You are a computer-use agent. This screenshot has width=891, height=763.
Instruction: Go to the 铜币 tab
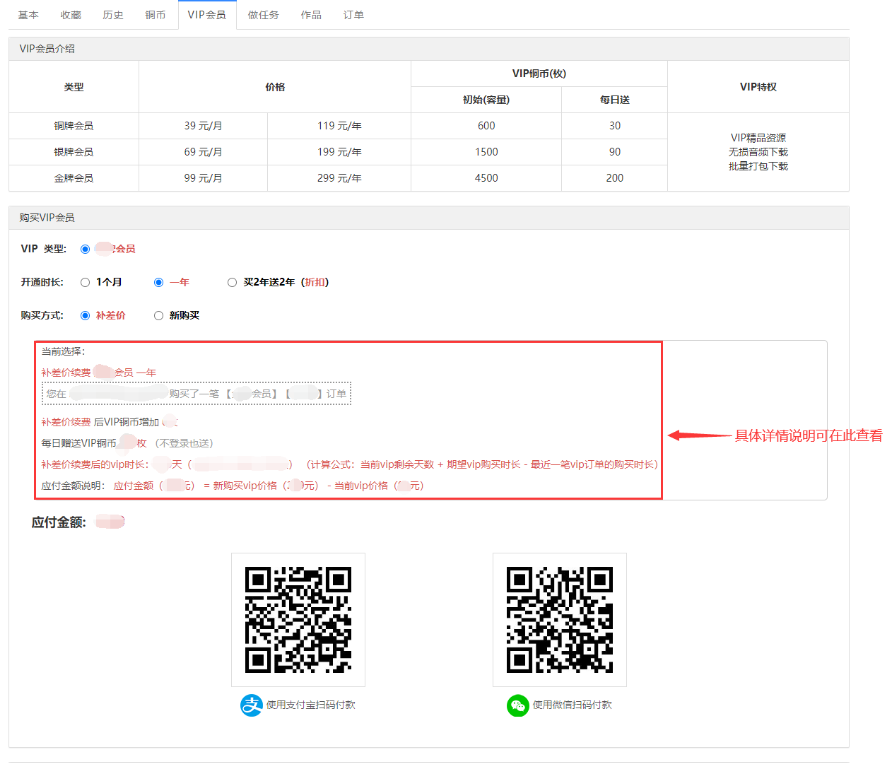tap(155, 15)
